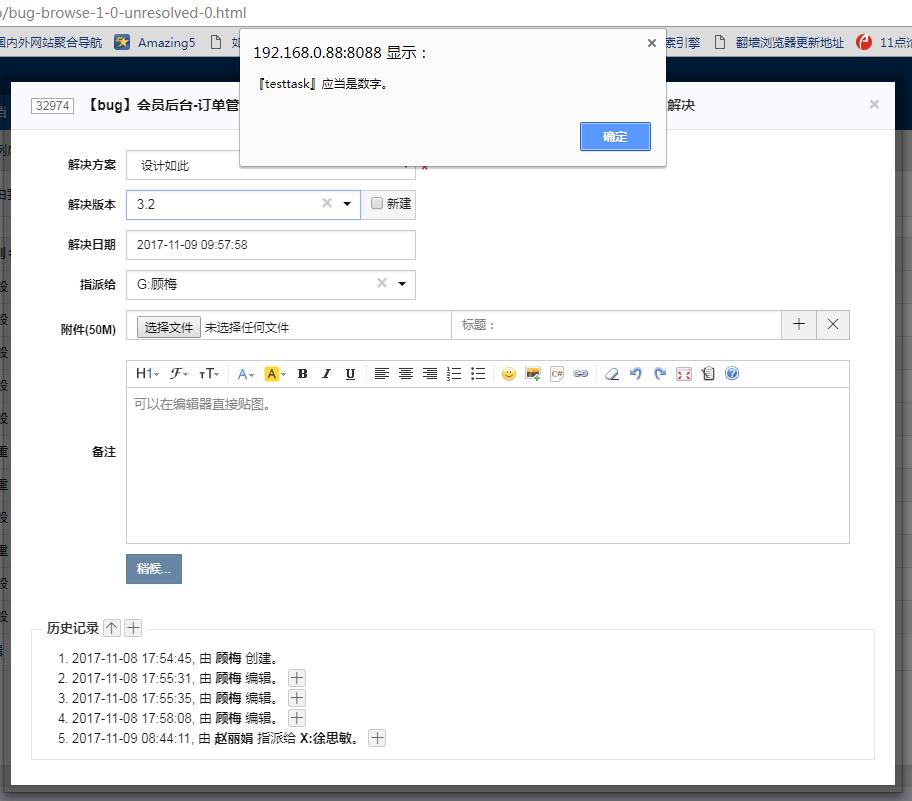The width and height of the screenshot is (912, 801).
Task: Clear the 指派给 value G:顾梅
Action: coord(382,283)
